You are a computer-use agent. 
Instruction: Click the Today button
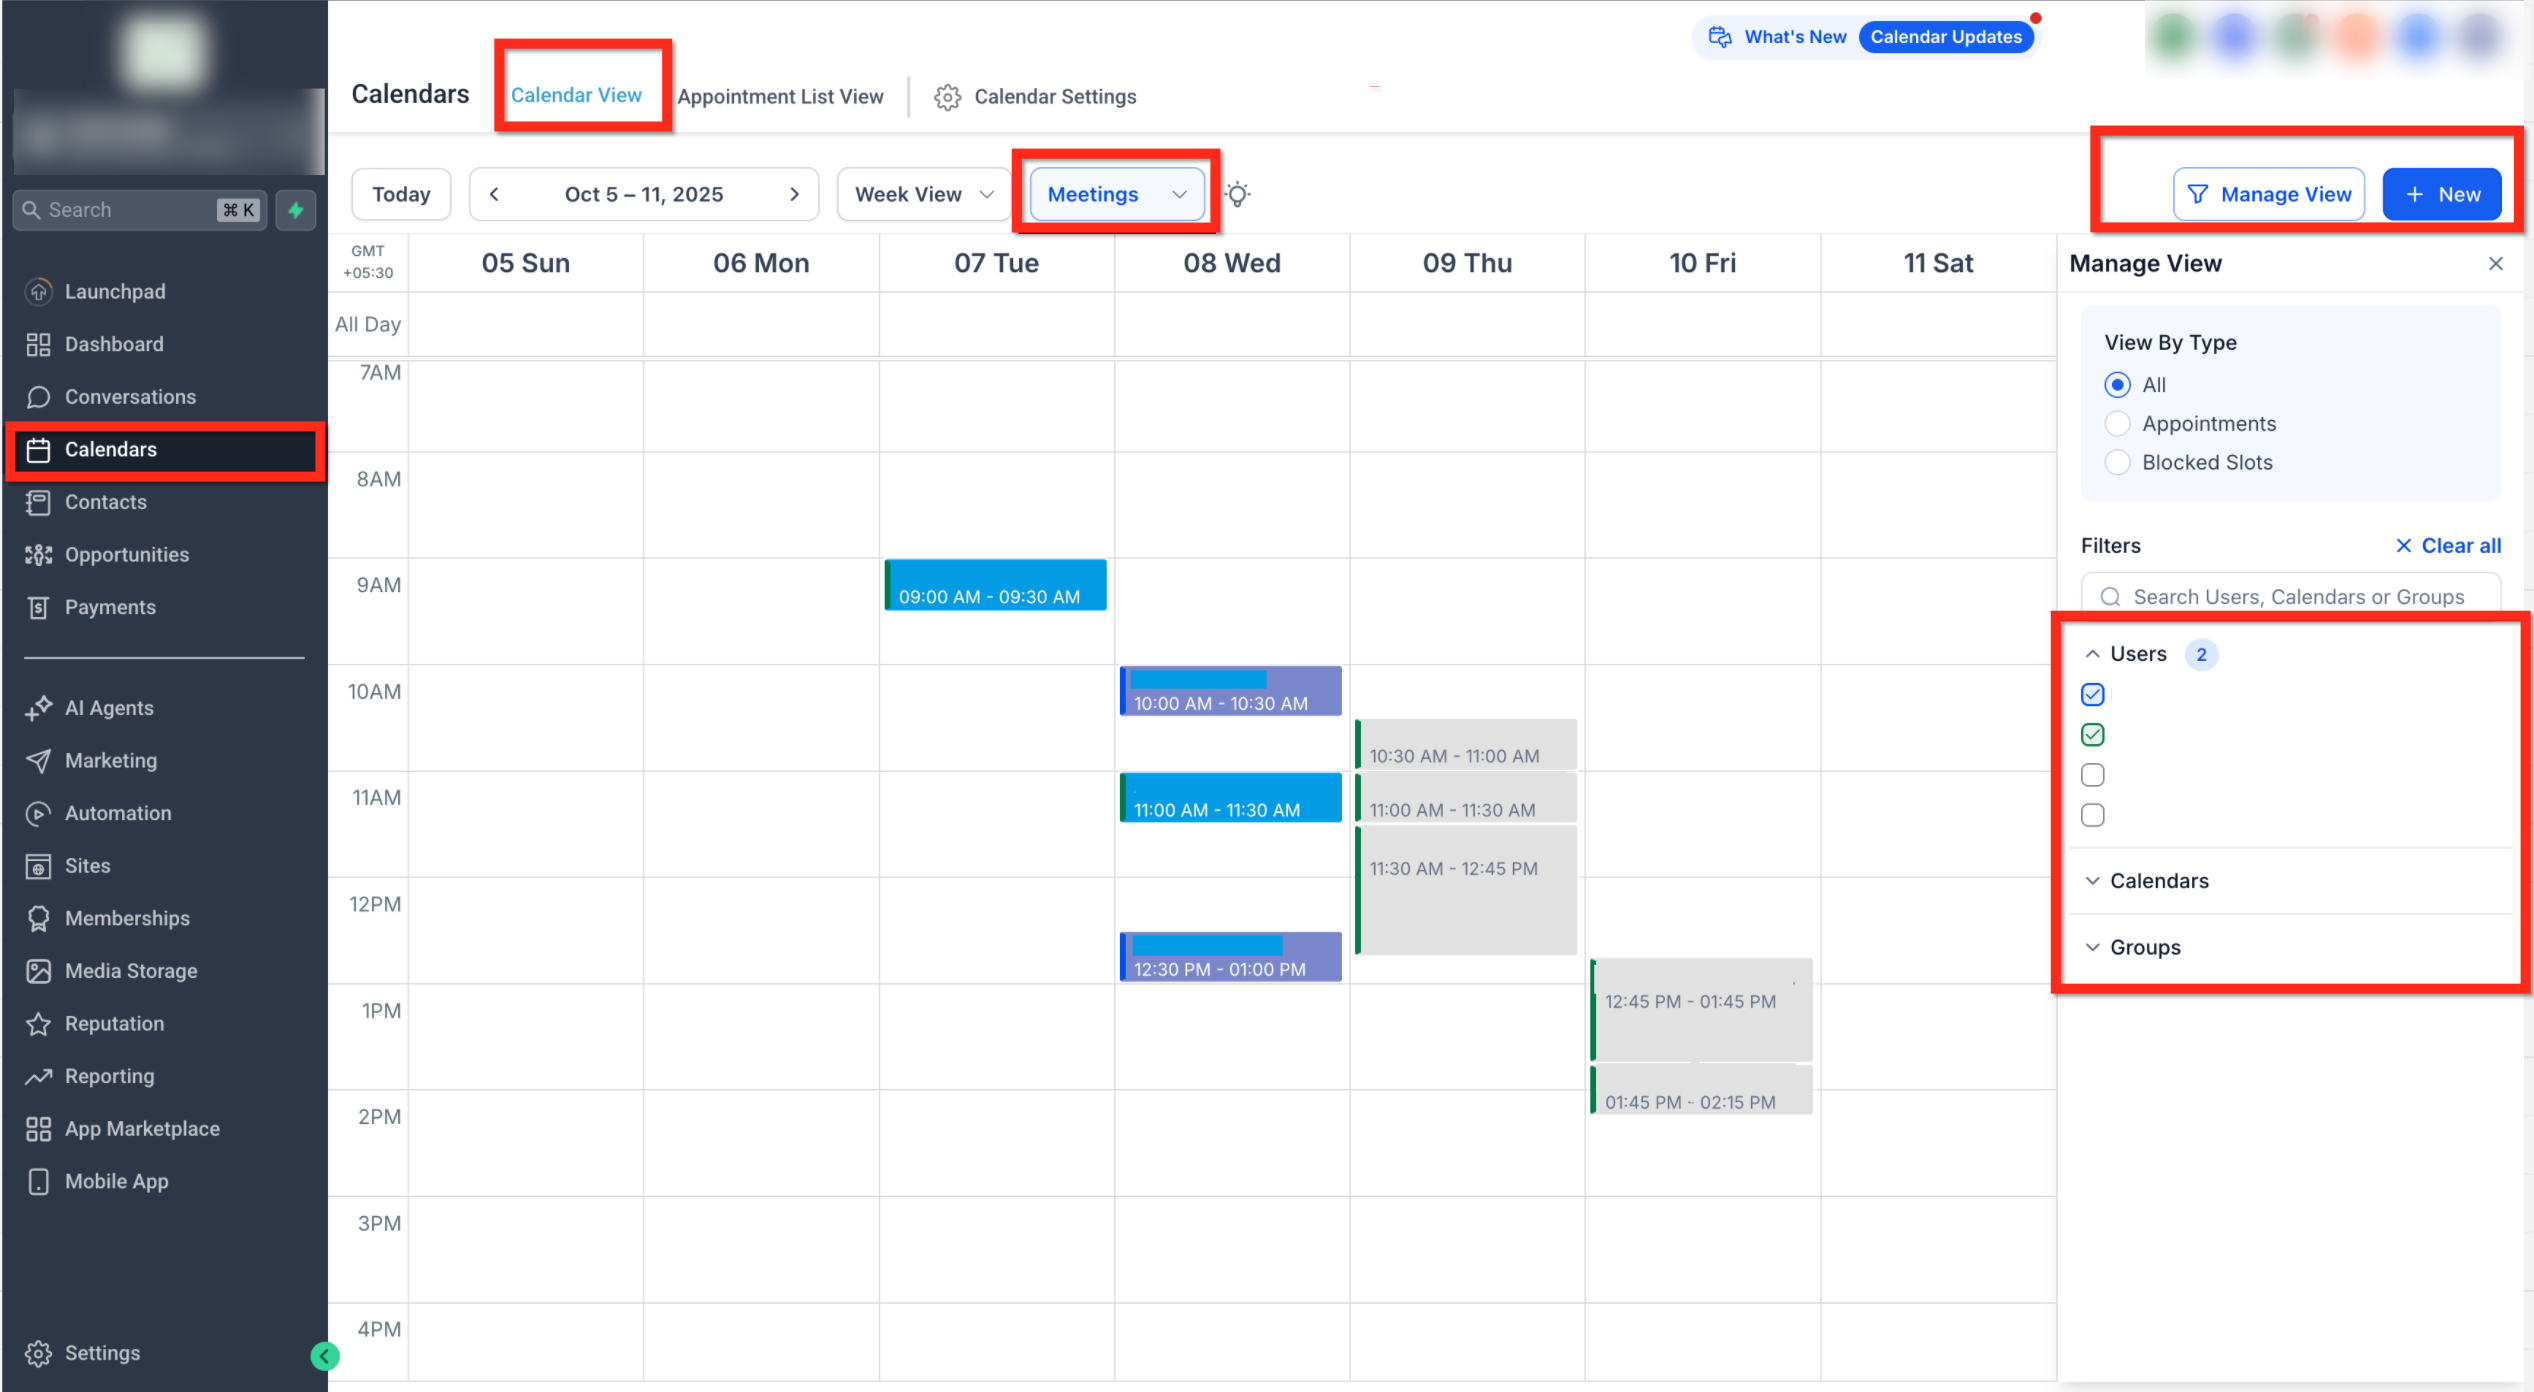[401, 194]
